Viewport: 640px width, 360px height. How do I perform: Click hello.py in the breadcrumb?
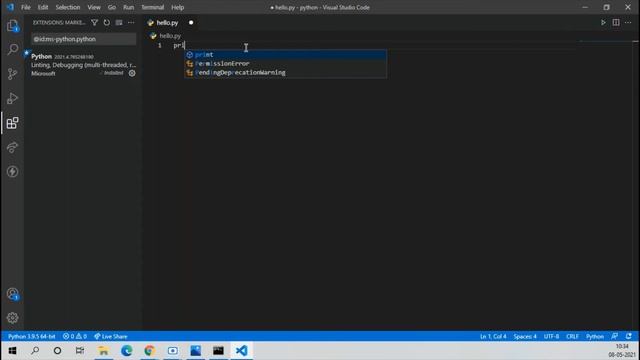(170, 36)
